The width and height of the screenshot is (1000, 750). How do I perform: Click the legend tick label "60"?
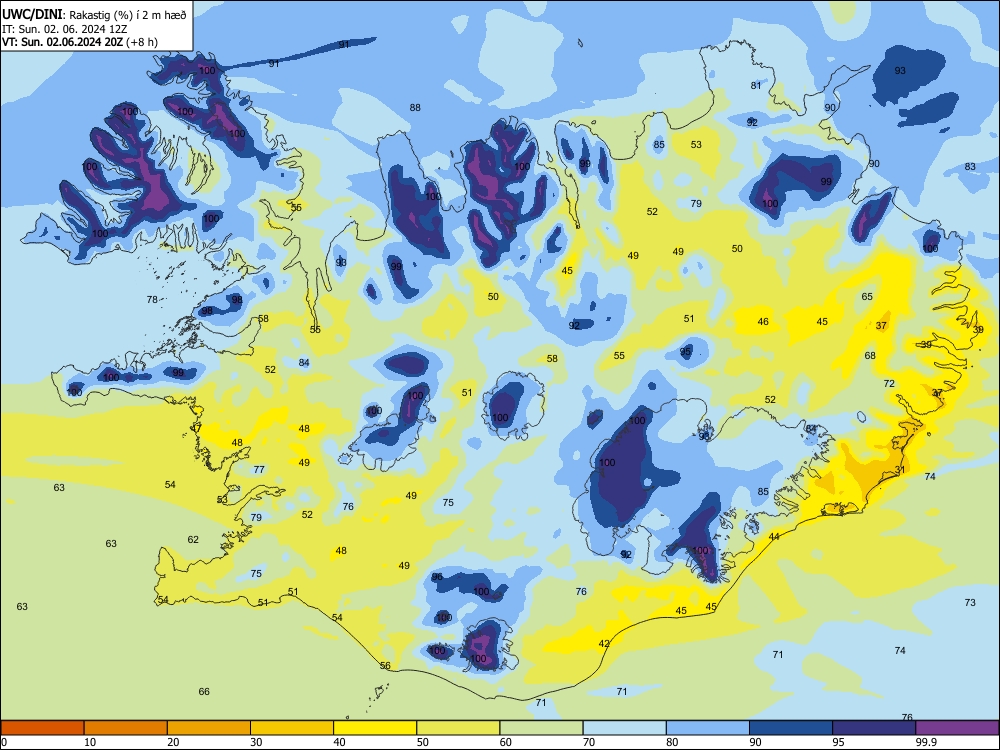click(x=506, y=742)
